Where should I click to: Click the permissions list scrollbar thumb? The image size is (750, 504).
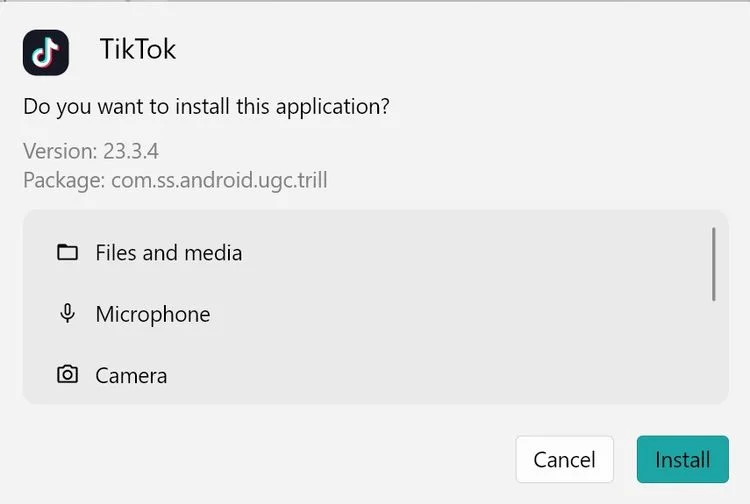[x=714, y=264]
